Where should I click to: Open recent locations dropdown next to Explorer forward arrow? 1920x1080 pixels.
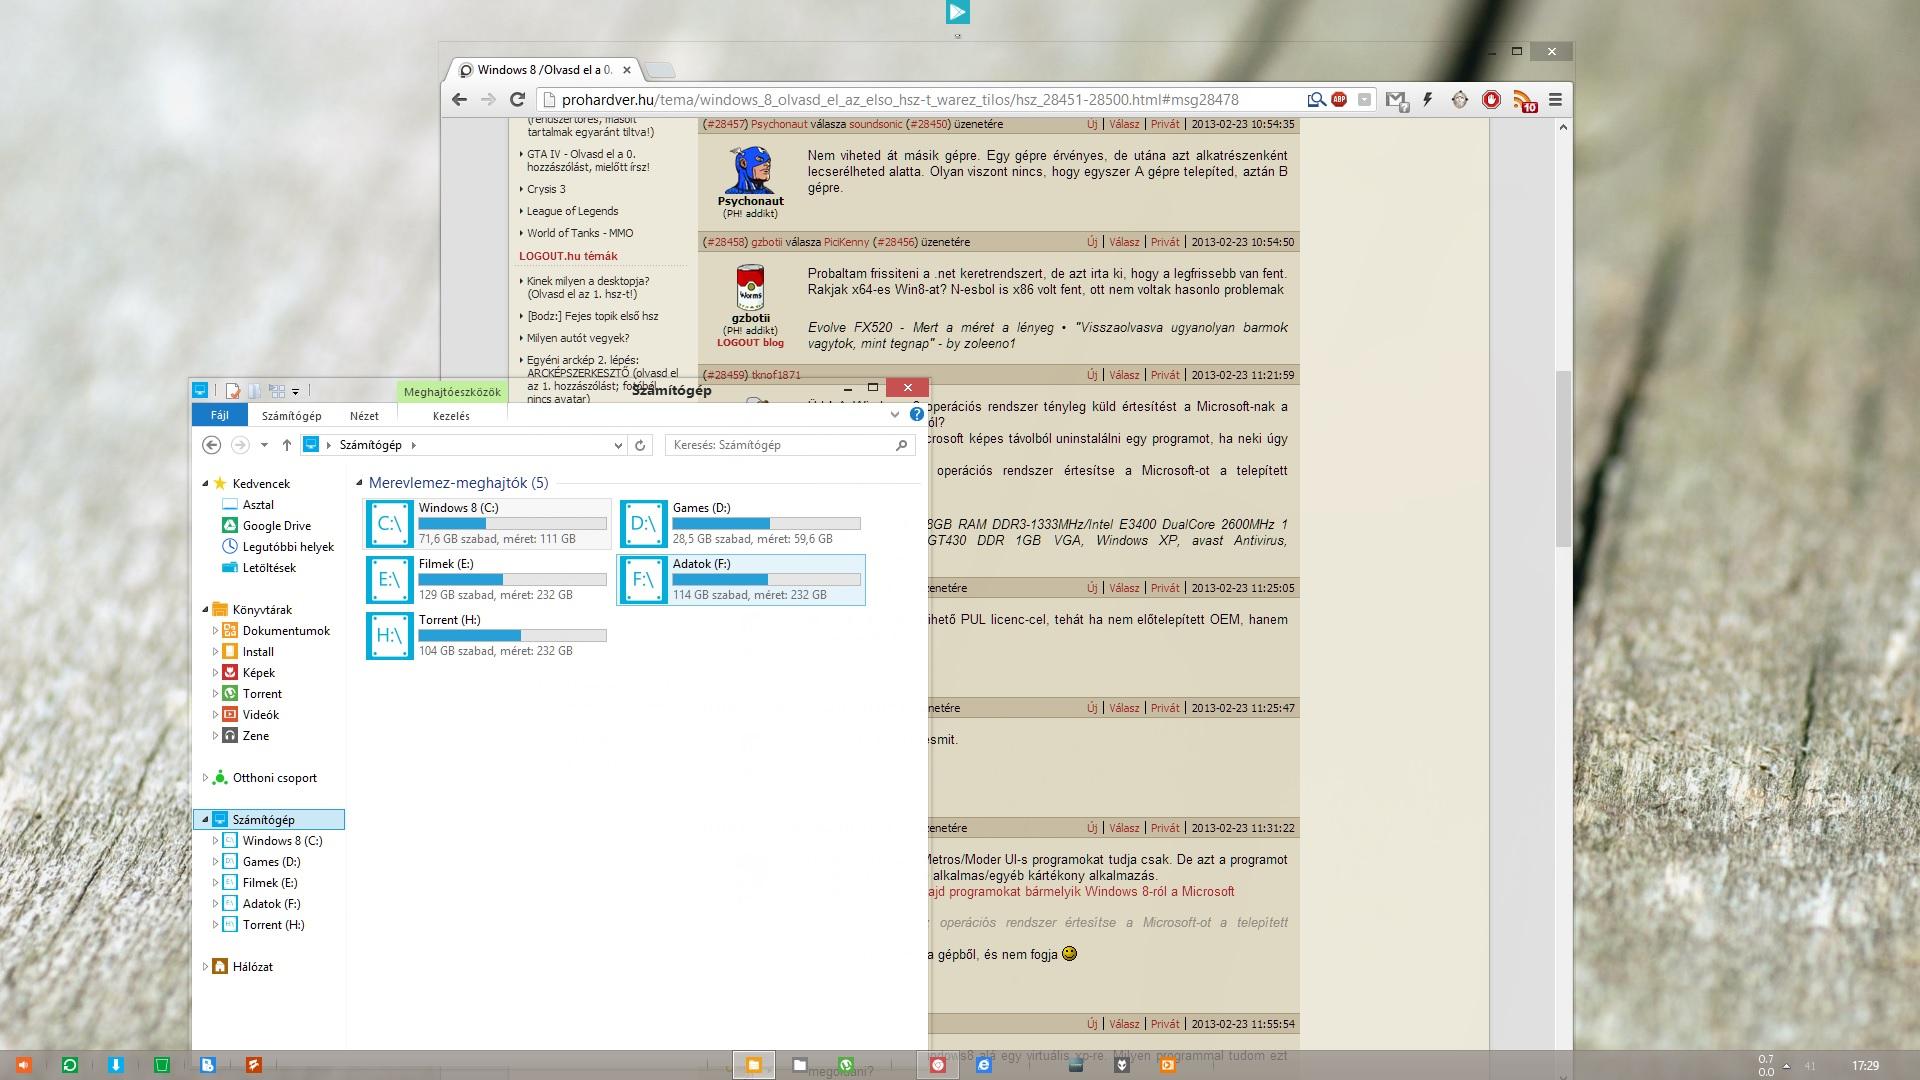tap(264, 445)
